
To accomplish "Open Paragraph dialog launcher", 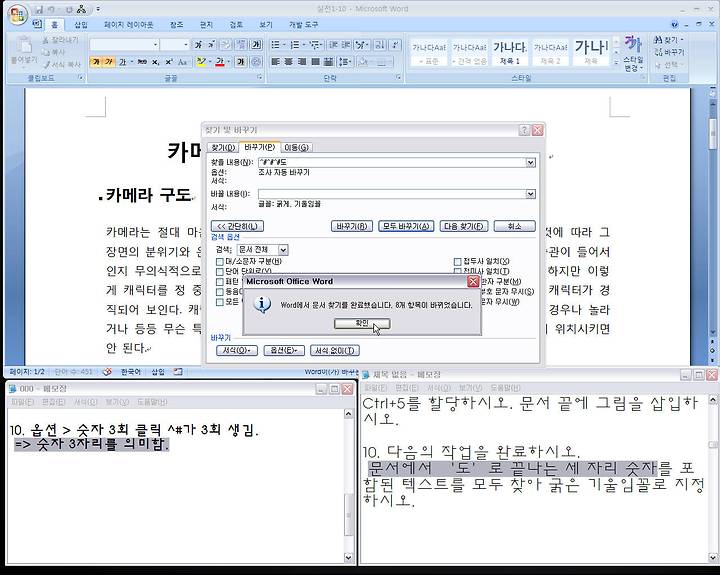I will click(399, 78).
